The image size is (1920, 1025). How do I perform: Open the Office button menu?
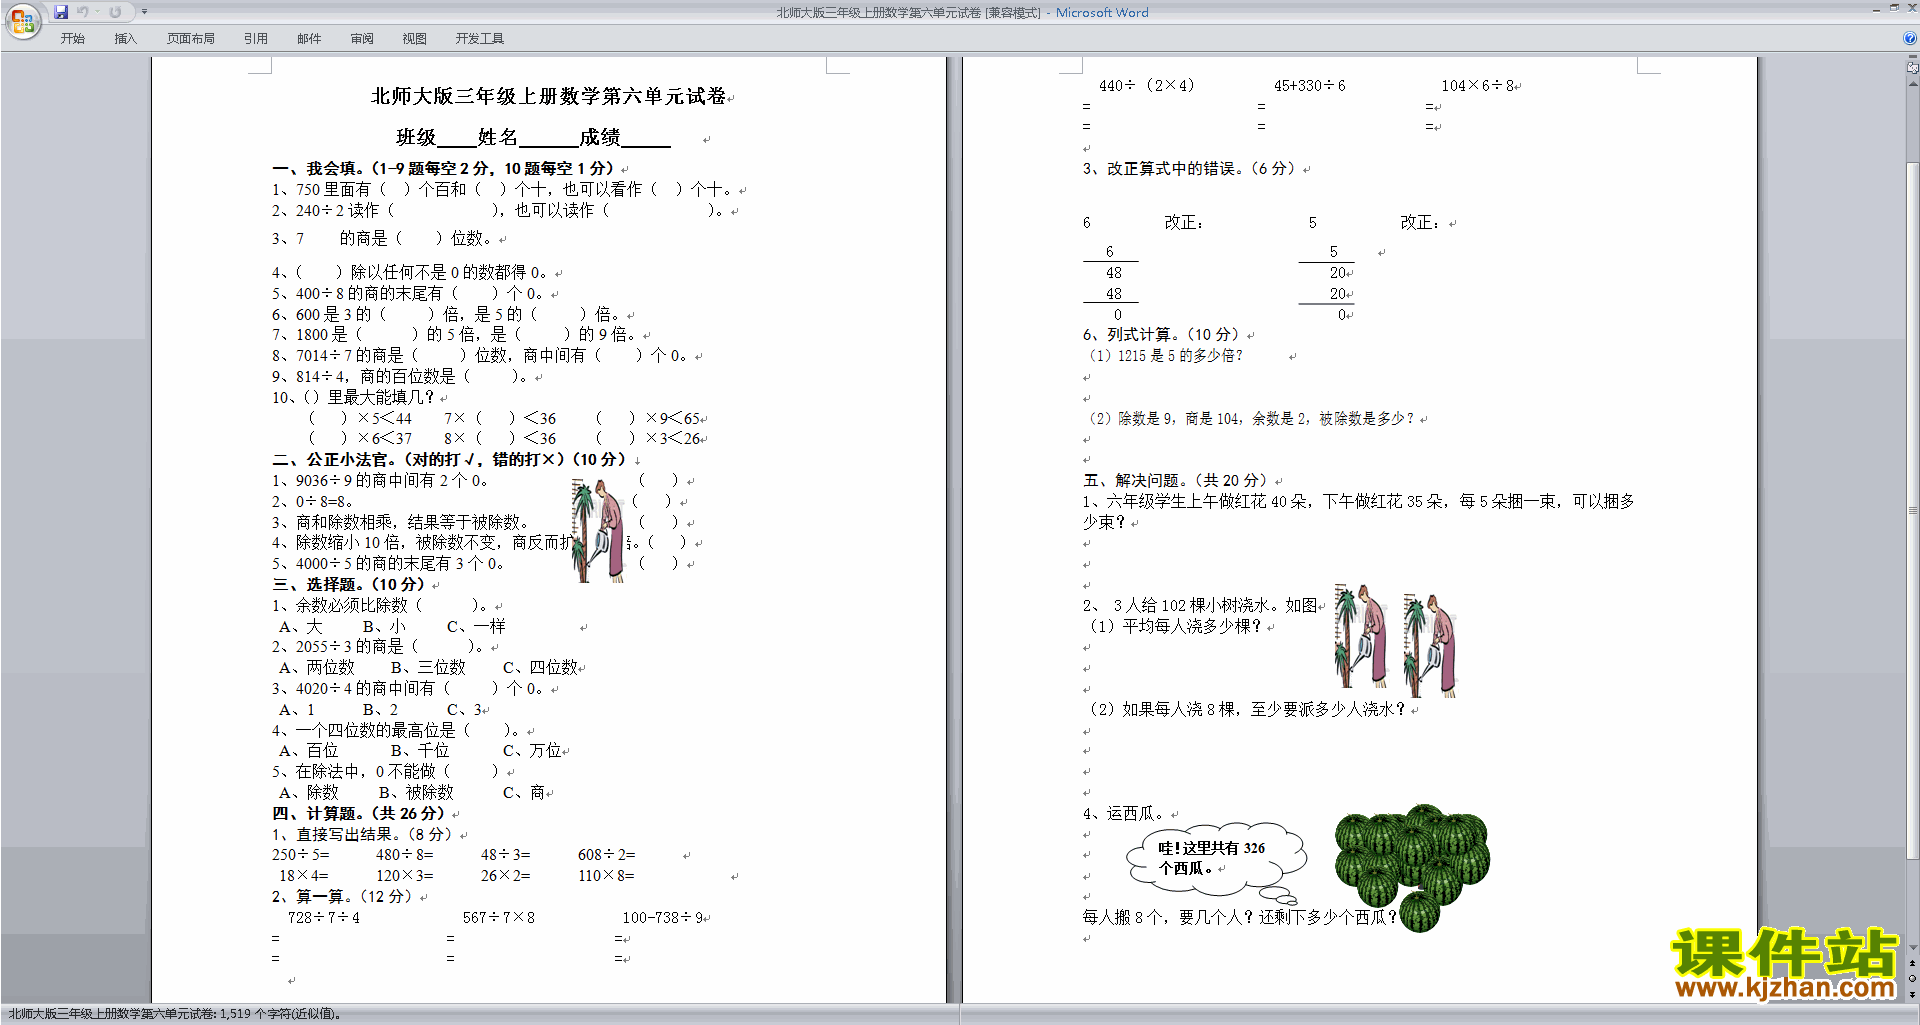tap(22, 20)
